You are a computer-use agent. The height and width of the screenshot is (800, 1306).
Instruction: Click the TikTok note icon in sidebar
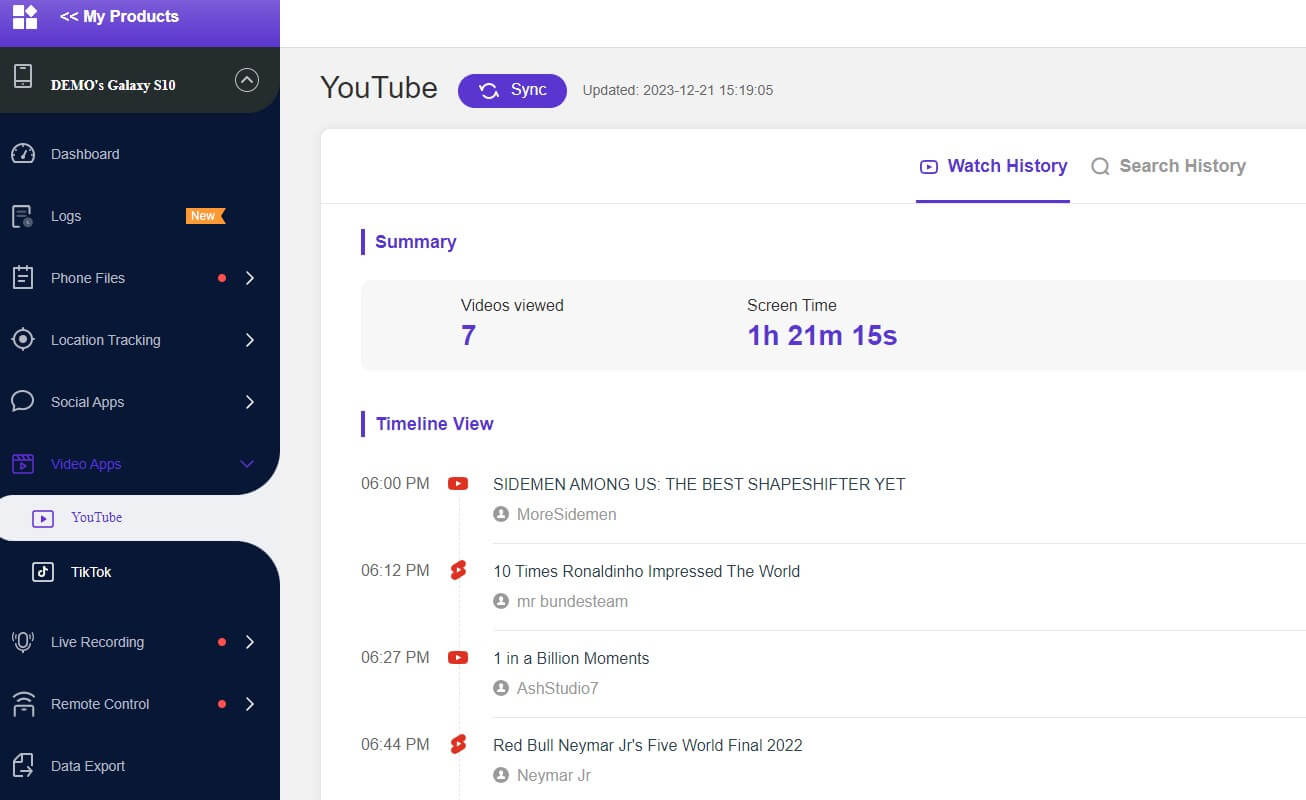(x=42, y=572)
